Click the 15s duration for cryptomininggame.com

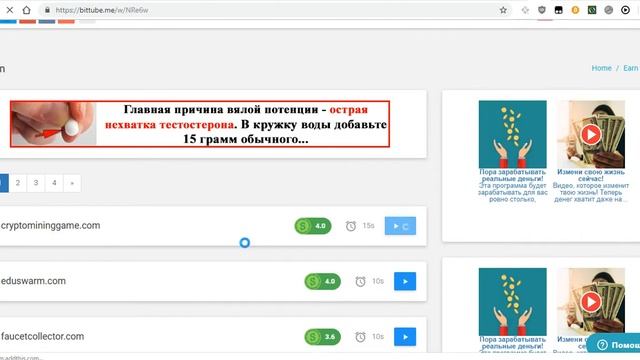click(x=369, y=225)
